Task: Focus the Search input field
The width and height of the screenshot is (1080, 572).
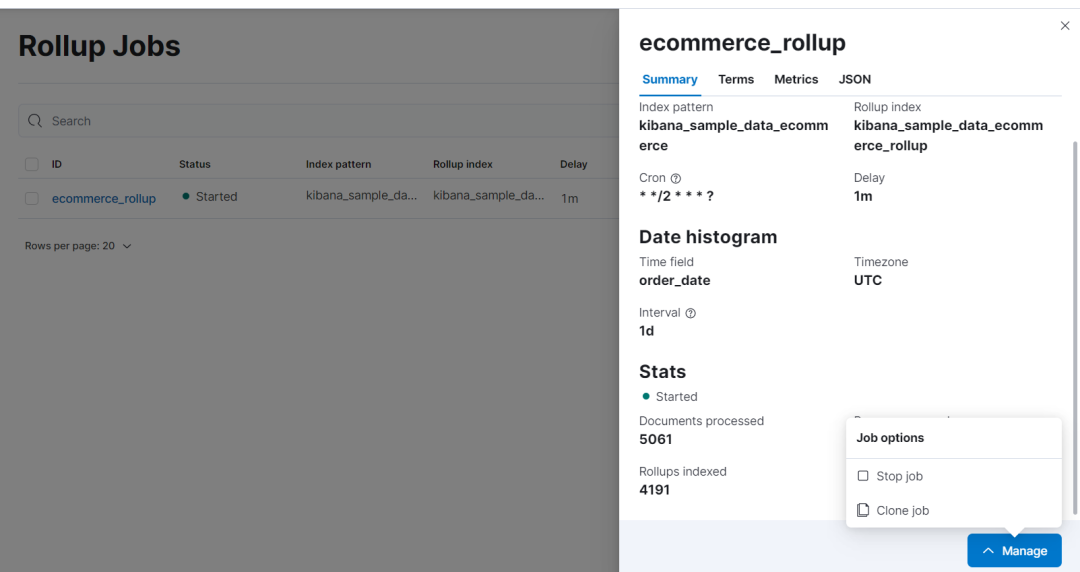Action: (319, 121)
